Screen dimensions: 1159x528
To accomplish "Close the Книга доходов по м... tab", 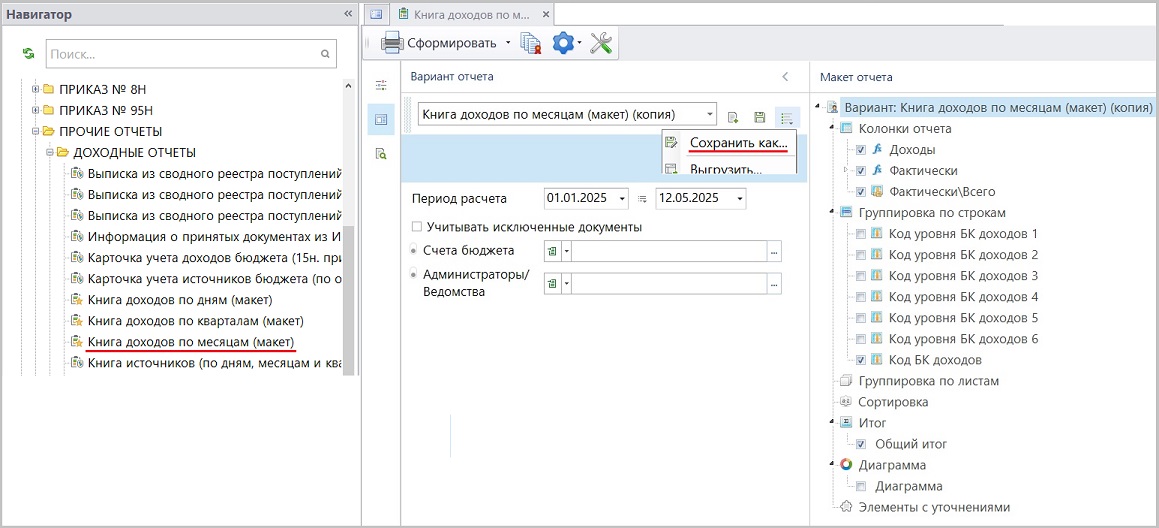I will click(546, 13).
